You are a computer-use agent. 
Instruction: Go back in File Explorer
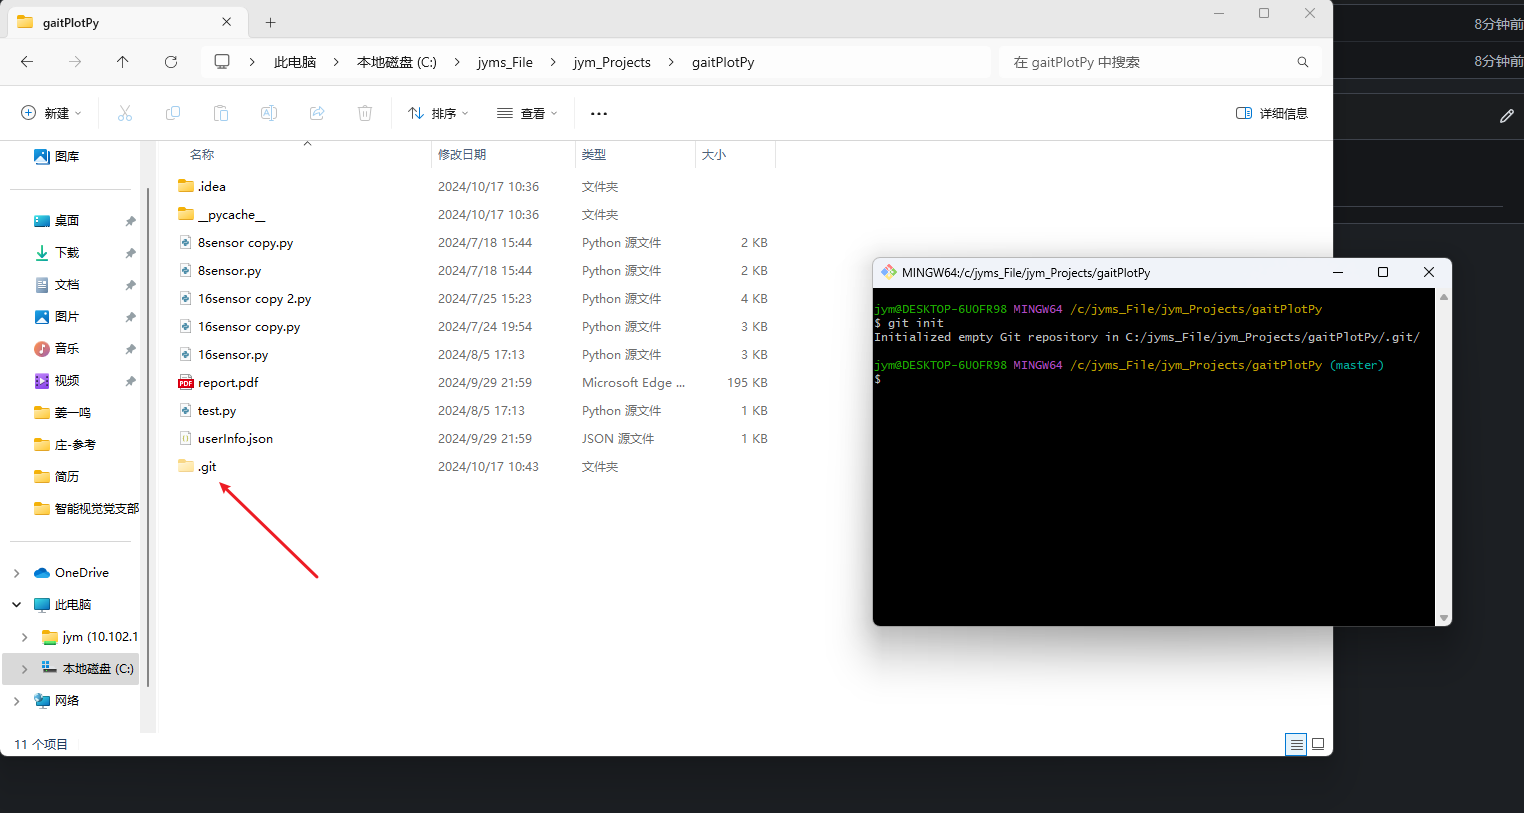(x=27, y=62)
